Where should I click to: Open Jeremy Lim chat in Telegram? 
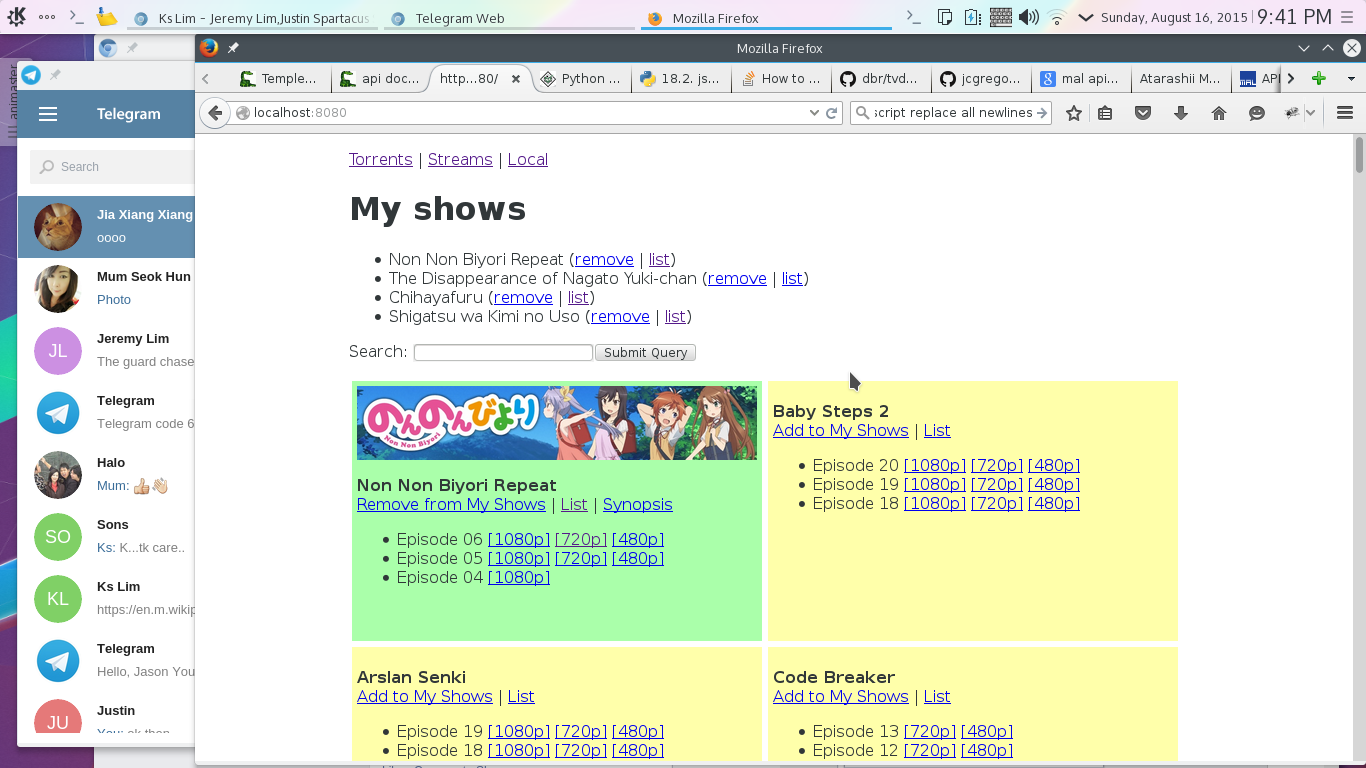point(106,351)
